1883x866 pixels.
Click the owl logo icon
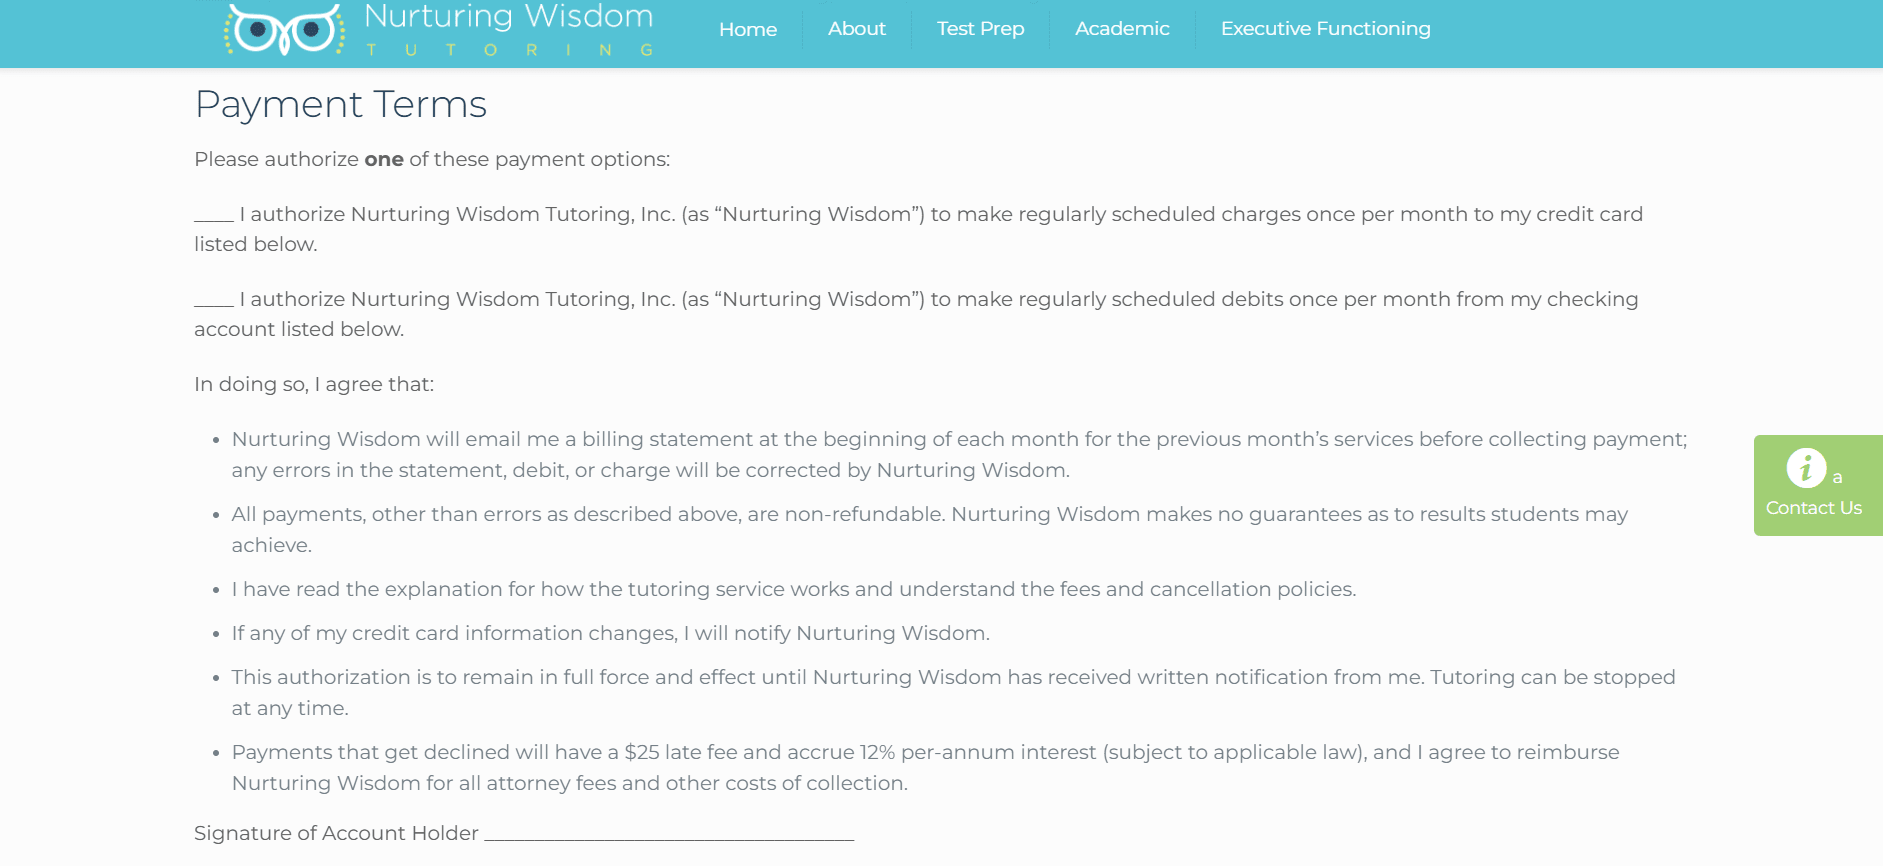point(285,30)
